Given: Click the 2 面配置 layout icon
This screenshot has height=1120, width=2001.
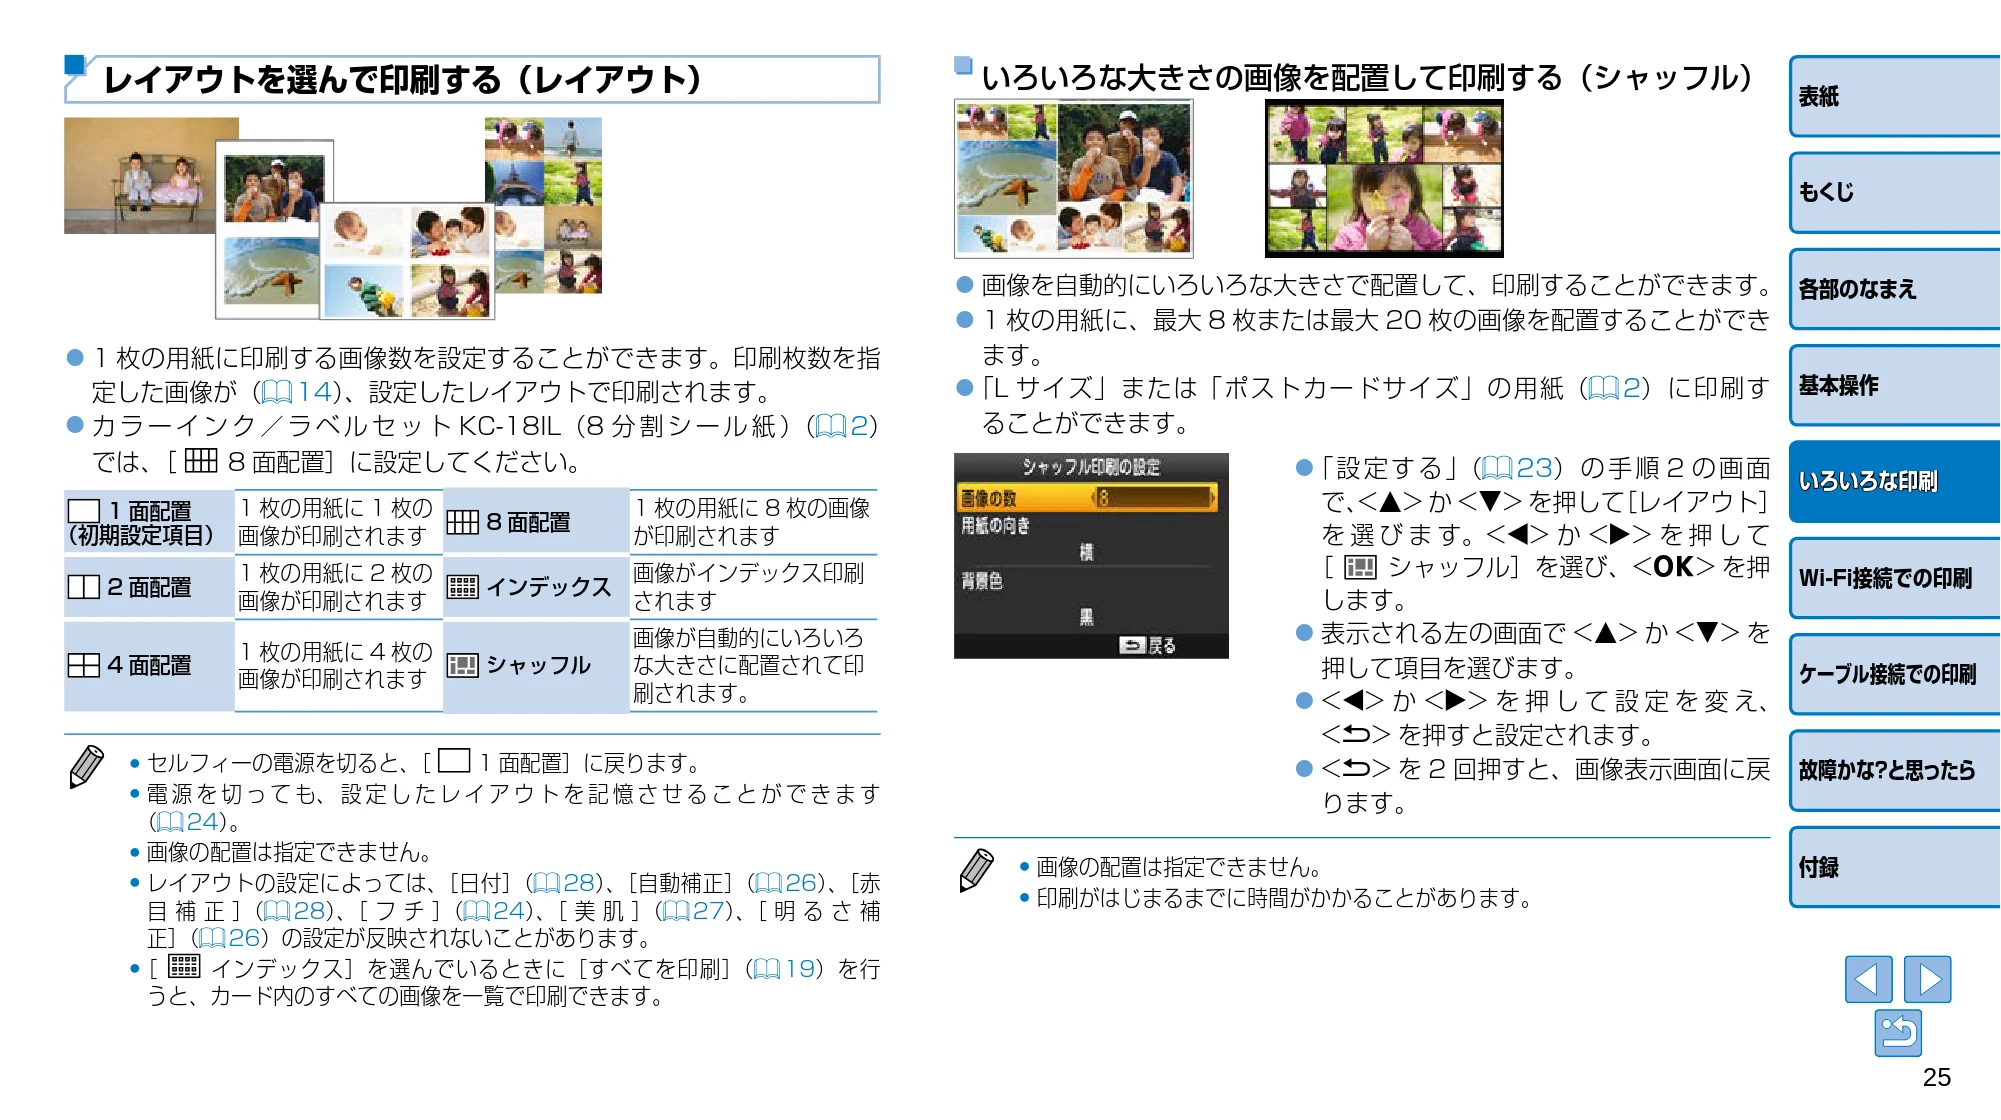Looking at the screenshot, I should [84, 587].
